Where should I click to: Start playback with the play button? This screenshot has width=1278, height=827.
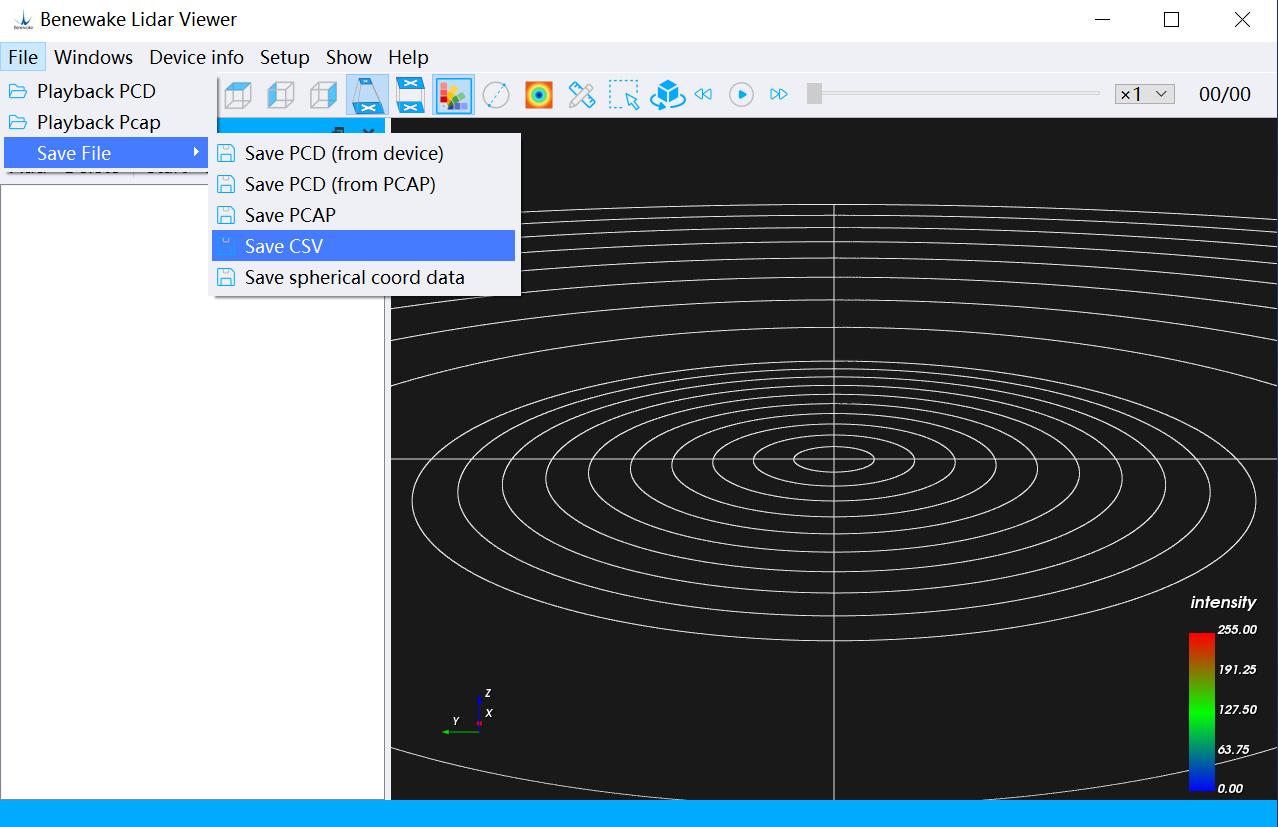[741, 94]
